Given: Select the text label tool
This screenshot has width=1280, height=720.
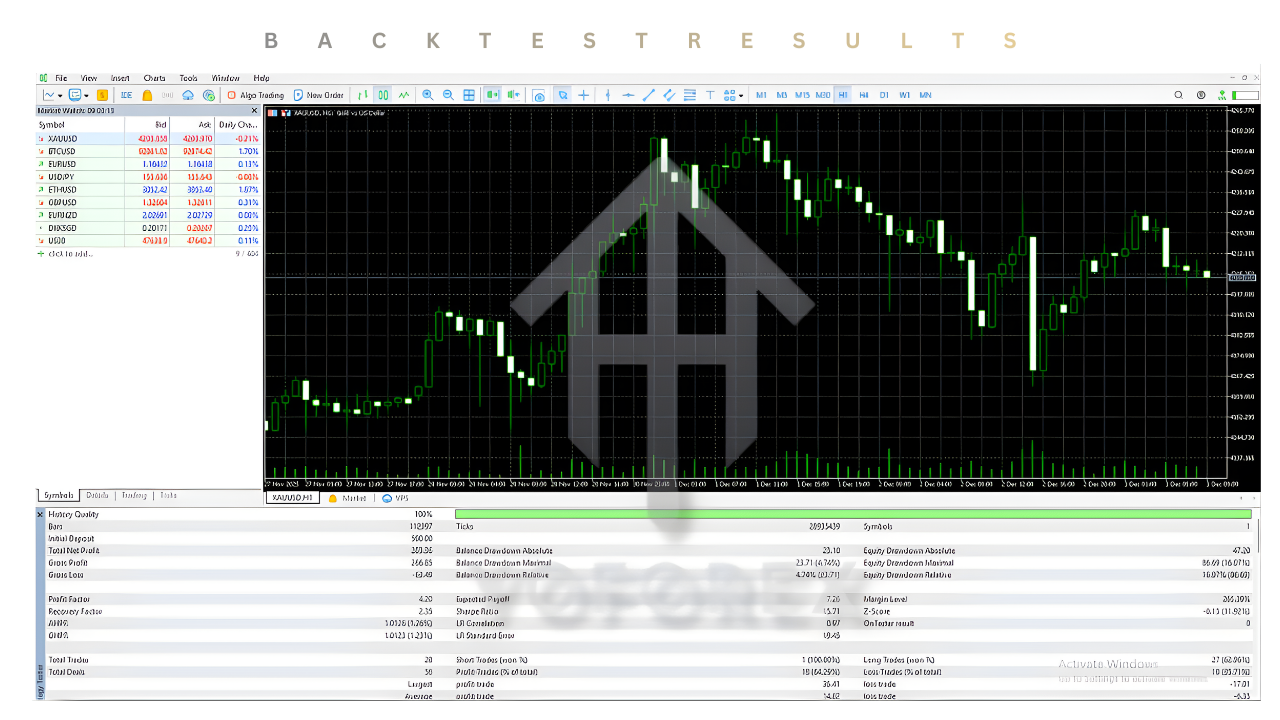Looking at the screenshot, I should coord(710,95).
